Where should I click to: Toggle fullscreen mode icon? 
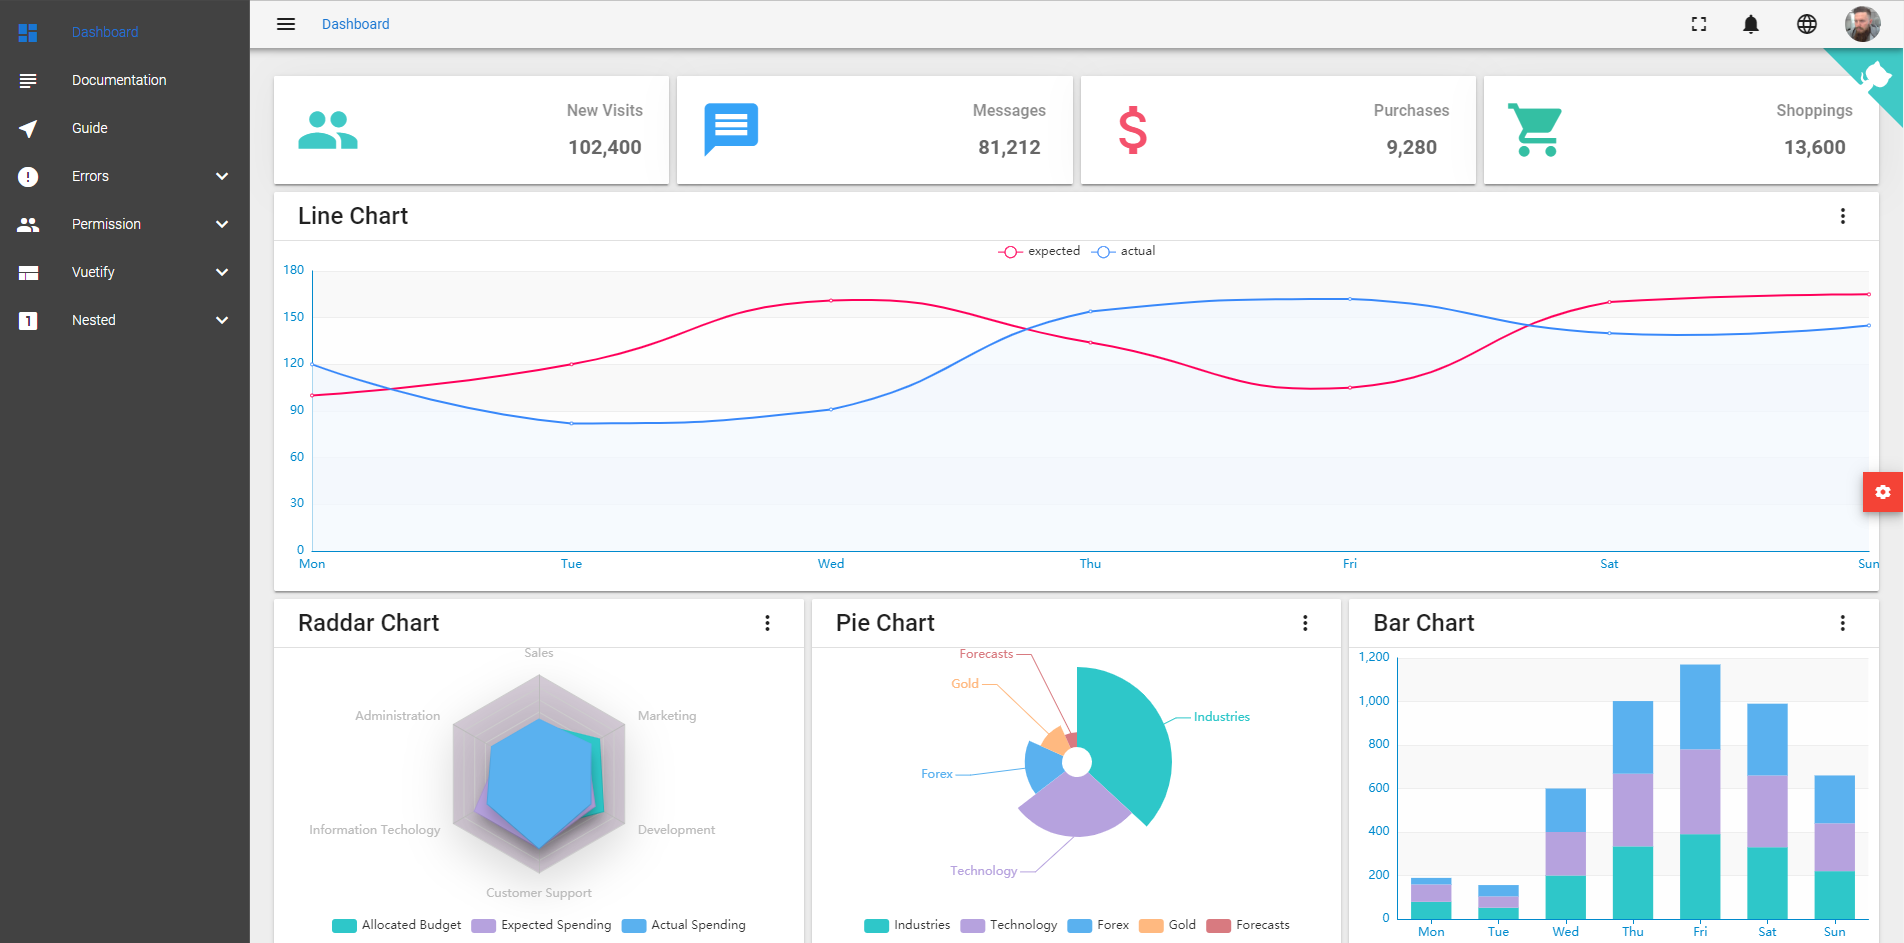tap(1699, 24)
